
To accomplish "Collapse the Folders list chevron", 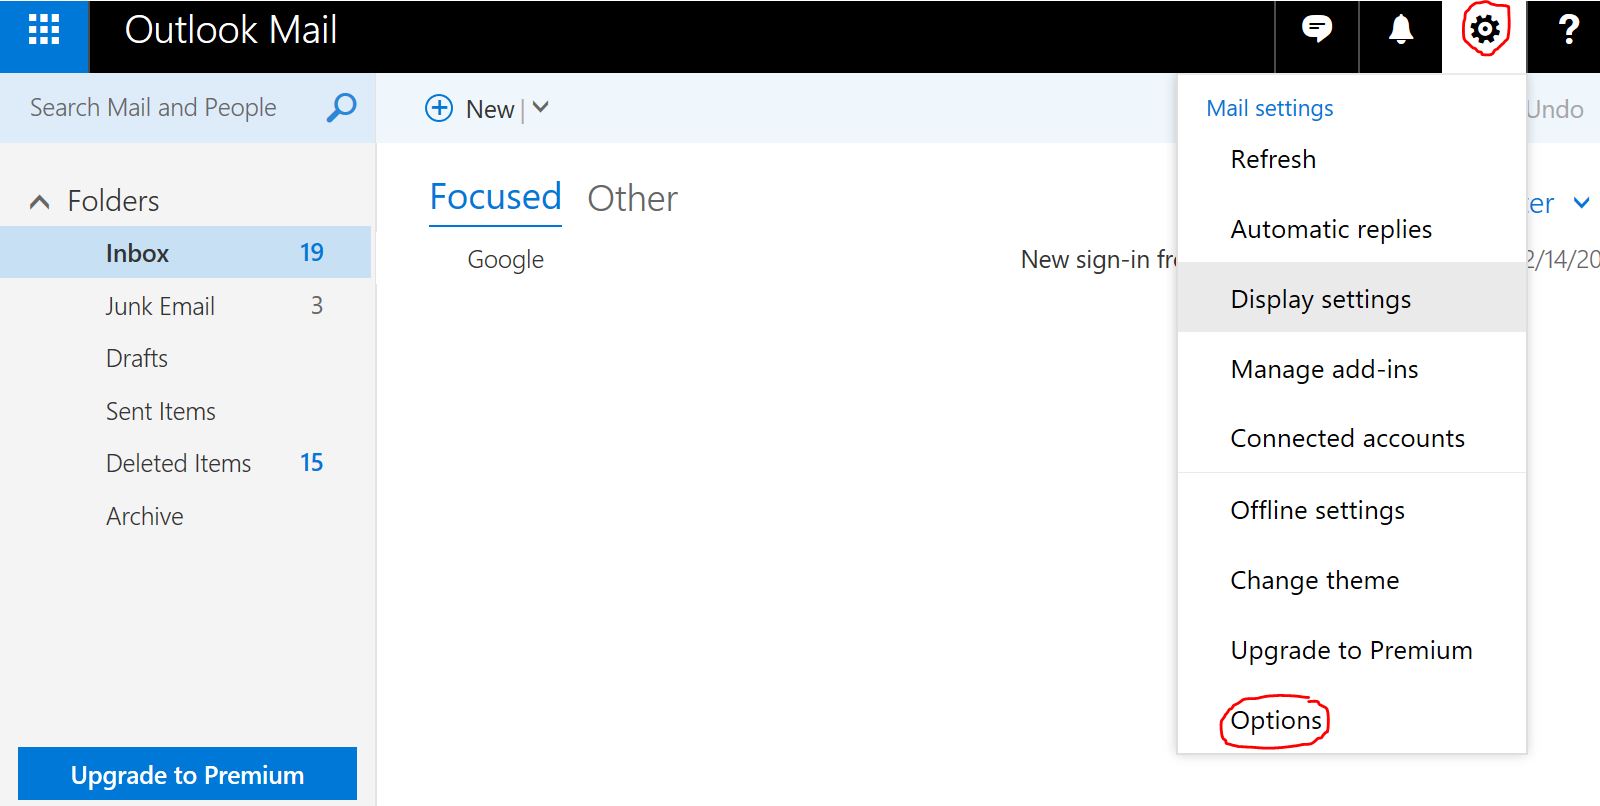I will point(40,202).
